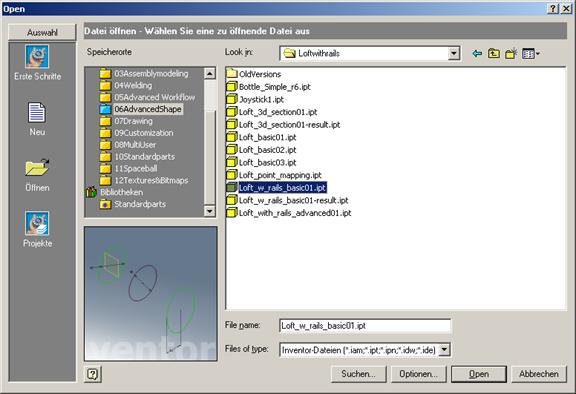Image resolution: width=576 pixels, height=394 pixels.
Task: Click the Abbrechen button
Action: [x=539, y=374]
